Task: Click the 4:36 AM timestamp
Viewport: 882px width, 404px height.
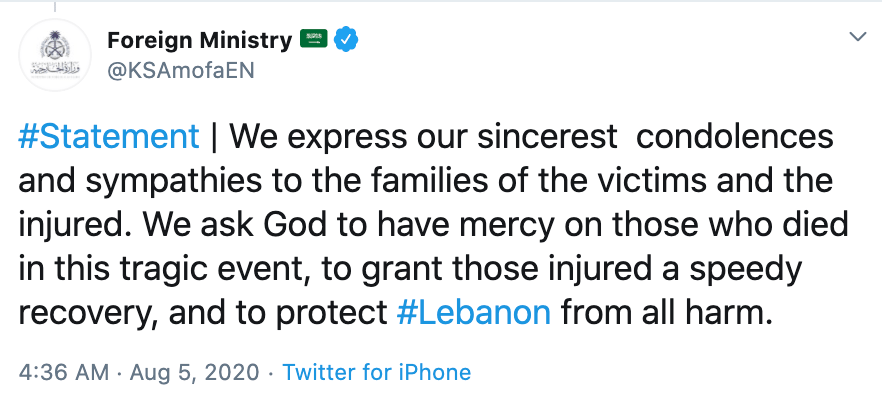Action: click(63, 373)
